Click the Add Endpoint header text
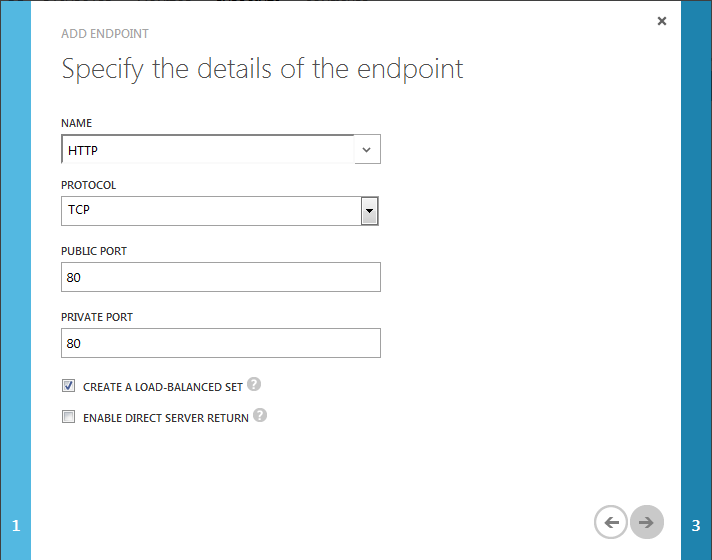Screen dimensions: 712x560 pos(105,34)
